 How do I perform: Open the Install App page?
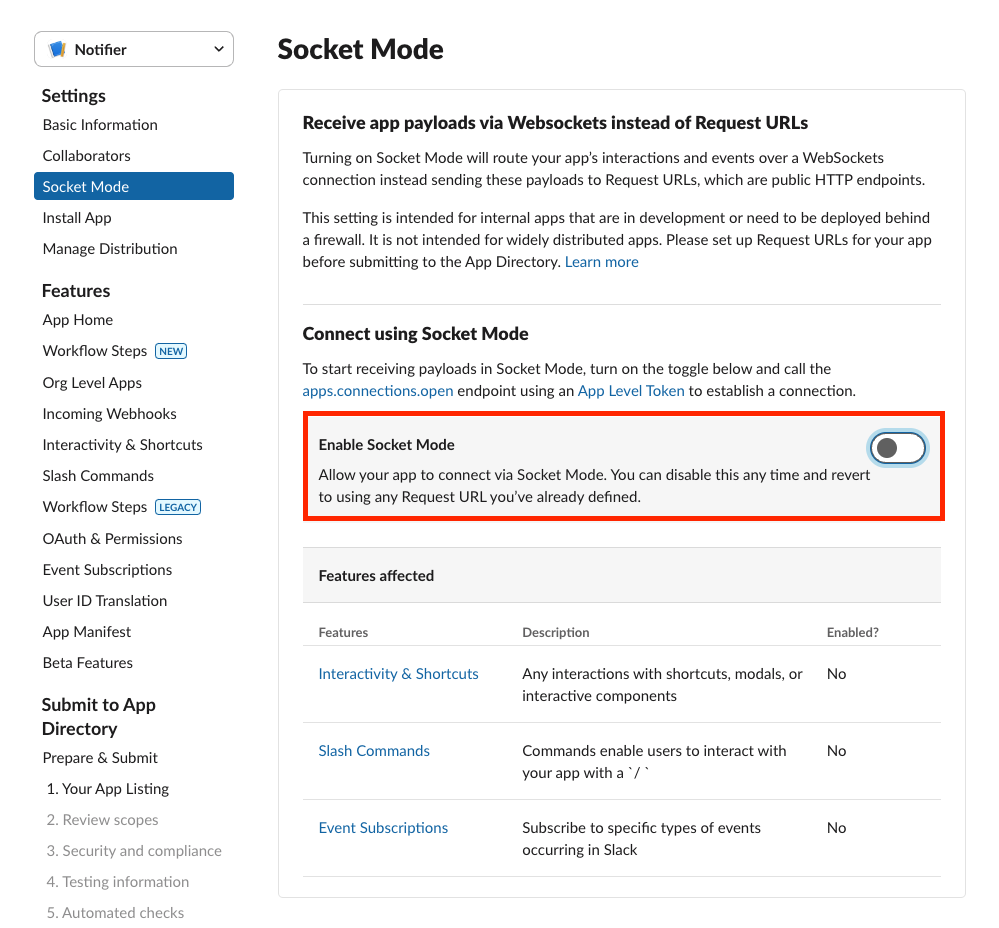point(77,218)
